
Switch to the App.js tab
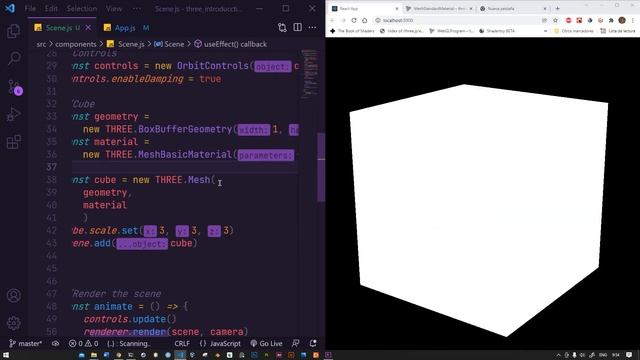point(125,28)
